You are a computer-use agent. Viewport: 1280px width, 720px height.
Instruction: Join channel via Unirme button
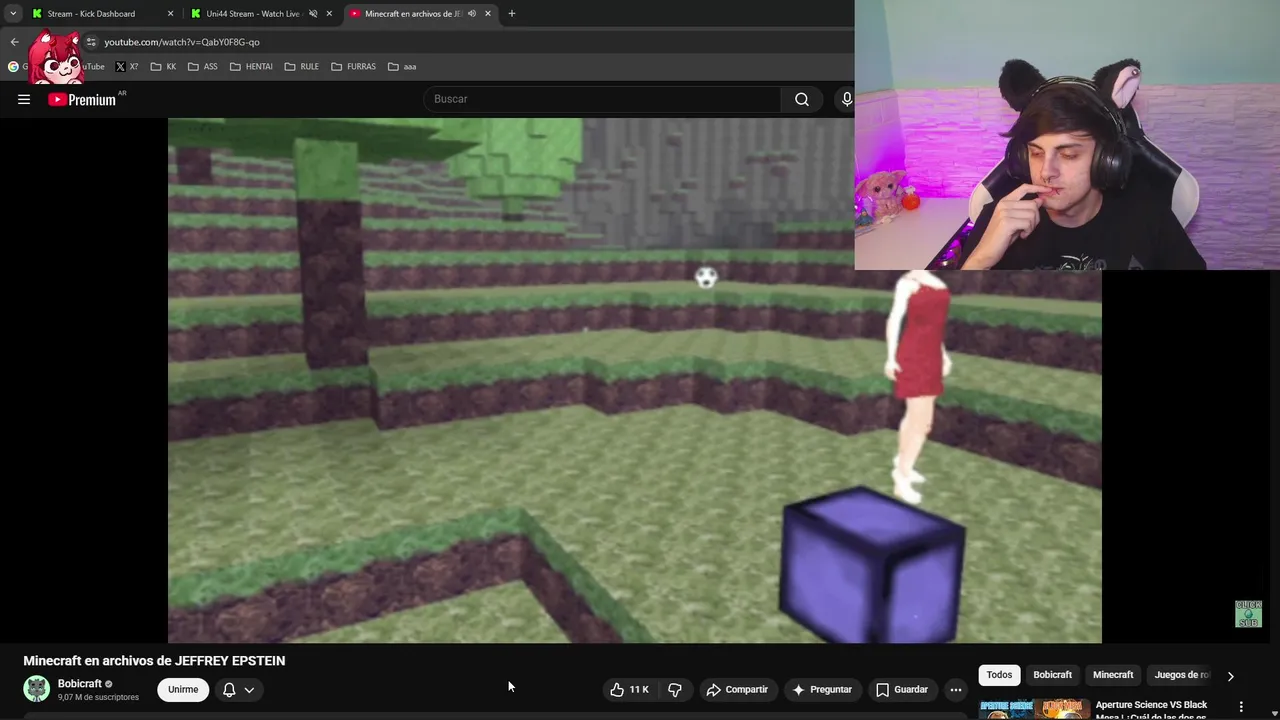point(183,689)
